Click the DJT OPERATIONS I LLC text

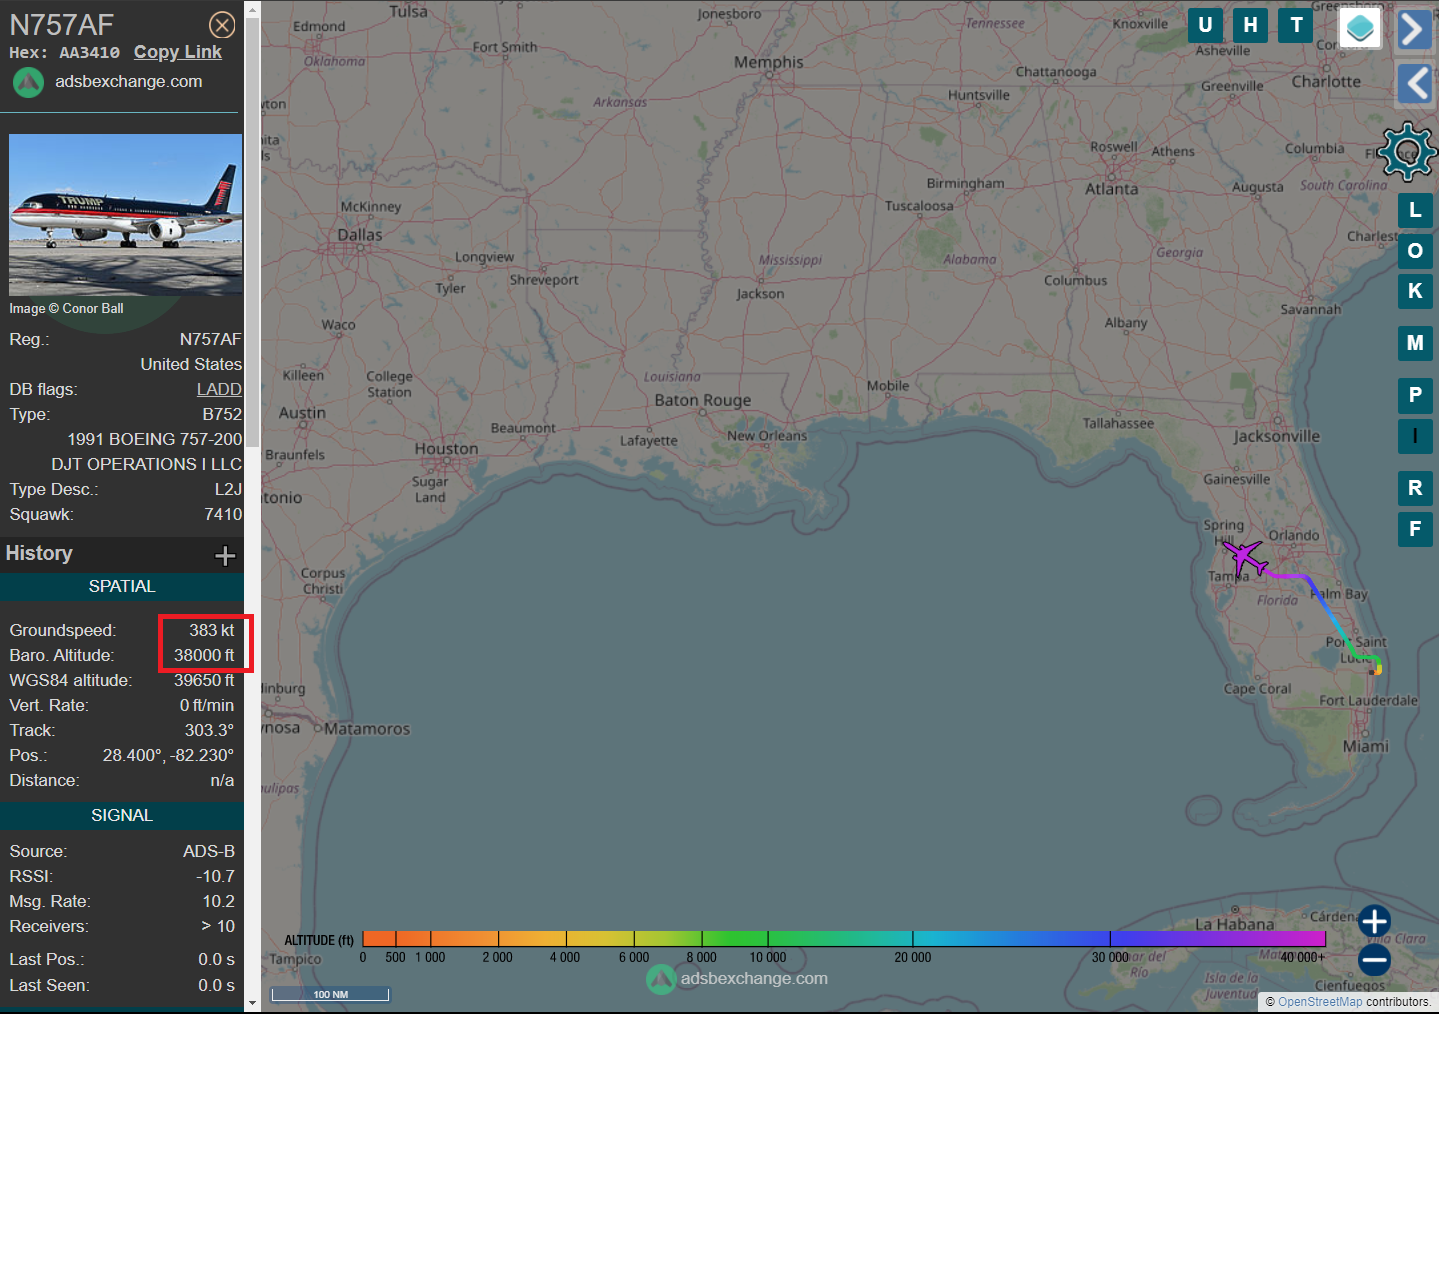(x=147, y=464)
